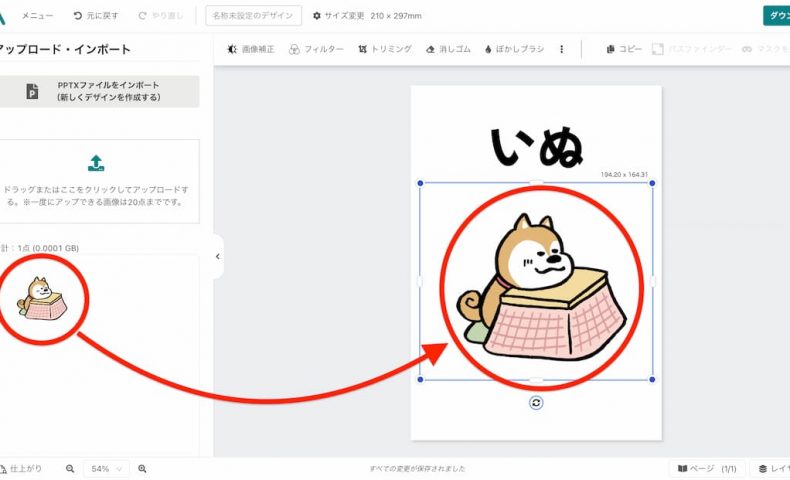
Task: Click the design name input field
Action: tap(253, 16)
